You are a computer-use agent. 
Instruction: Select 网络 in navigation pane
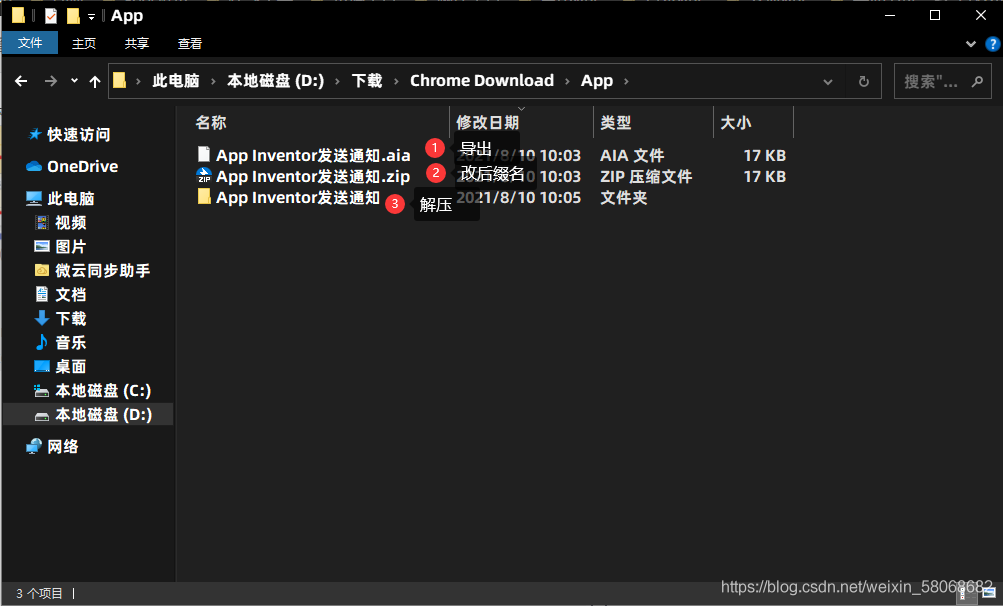point(63,447)
